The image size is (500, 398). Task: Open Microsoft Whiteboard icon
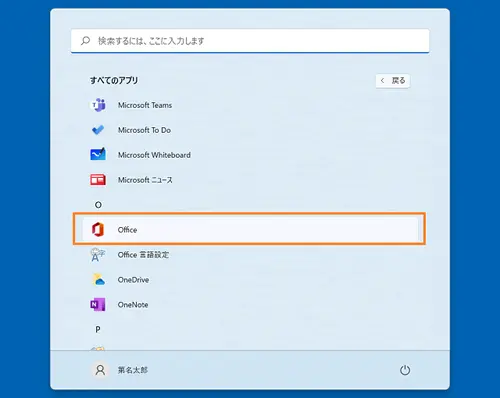pyautogui.click(x=98, y=154)
